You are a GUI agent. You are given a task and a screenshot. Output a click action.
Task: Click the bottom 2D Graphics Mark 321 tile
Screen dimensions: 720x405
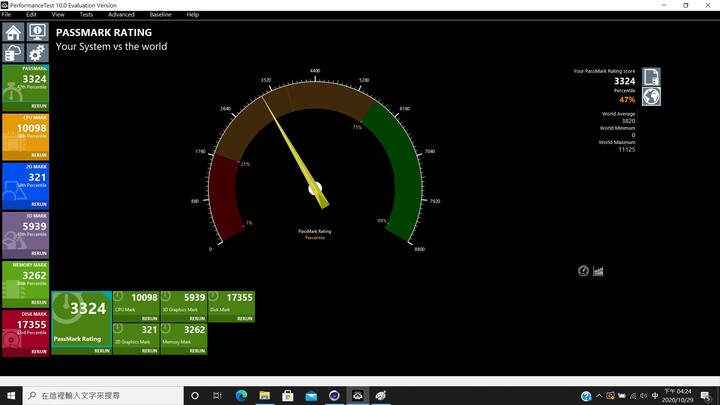click(x=136, y=339)
